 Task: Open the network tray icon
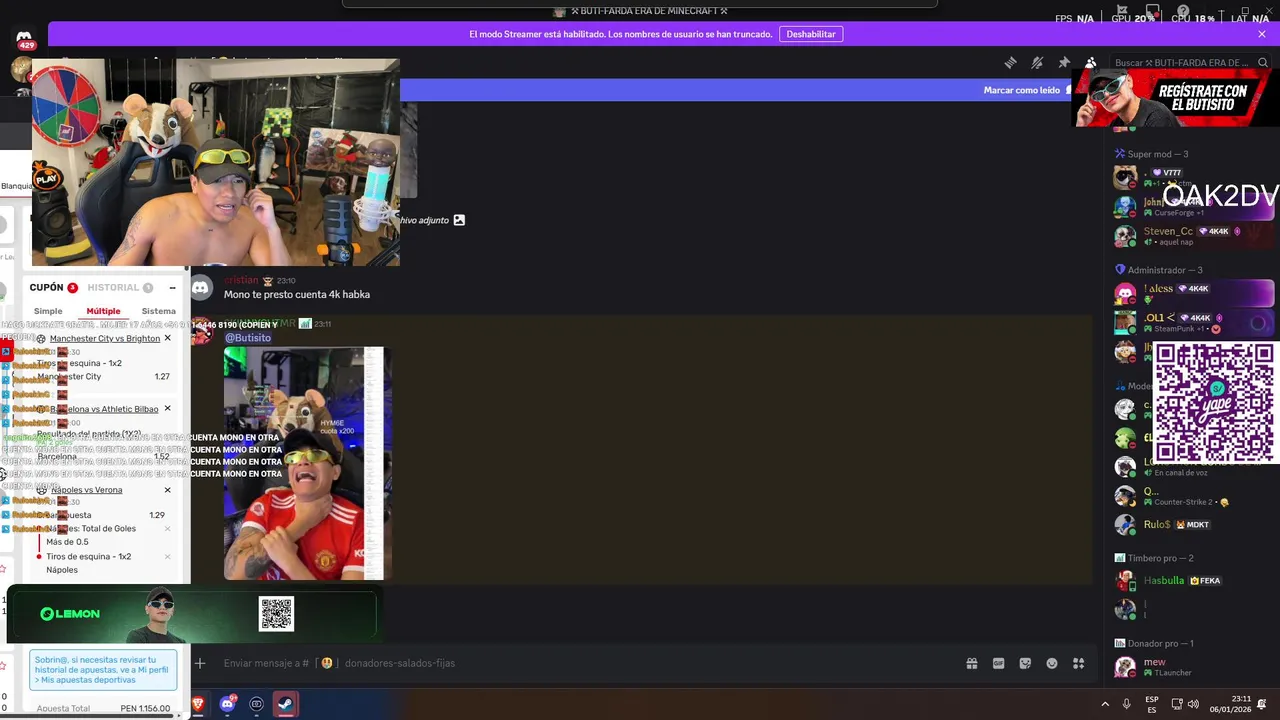click(1177, 704)
